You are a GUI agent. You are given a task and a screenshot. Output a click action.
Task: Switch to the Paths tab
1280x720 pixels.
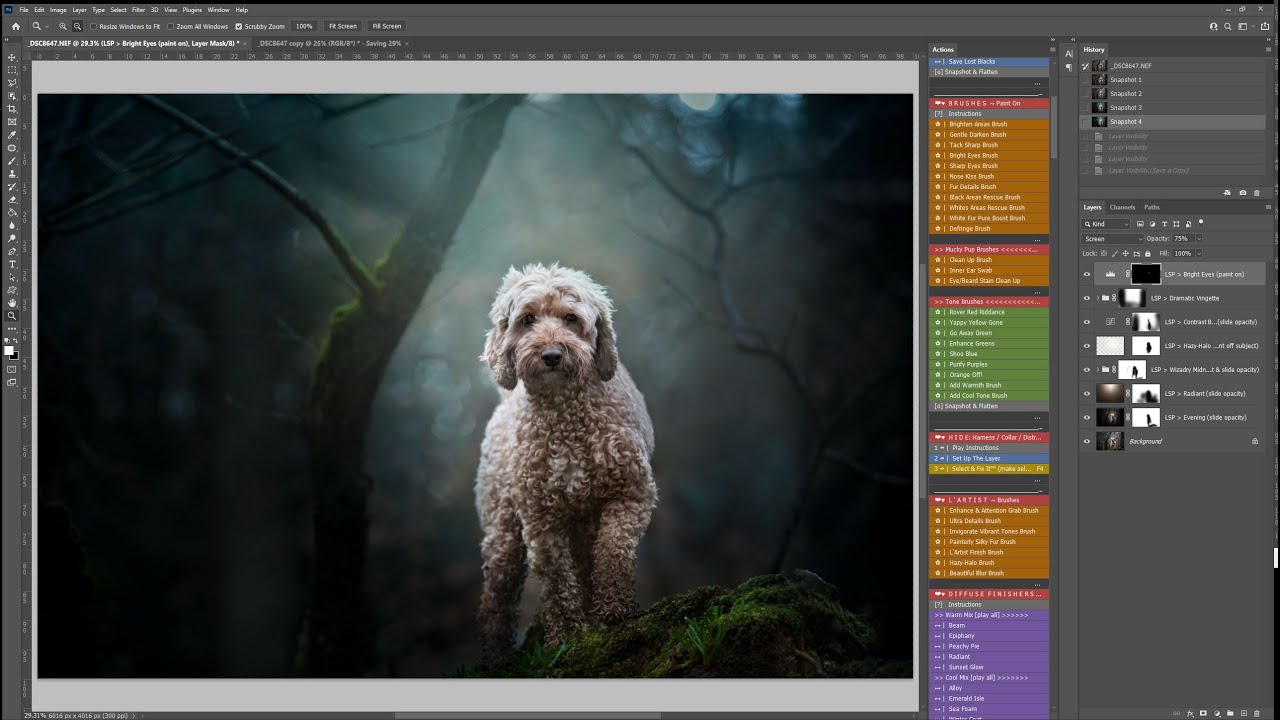(1152, 207)
